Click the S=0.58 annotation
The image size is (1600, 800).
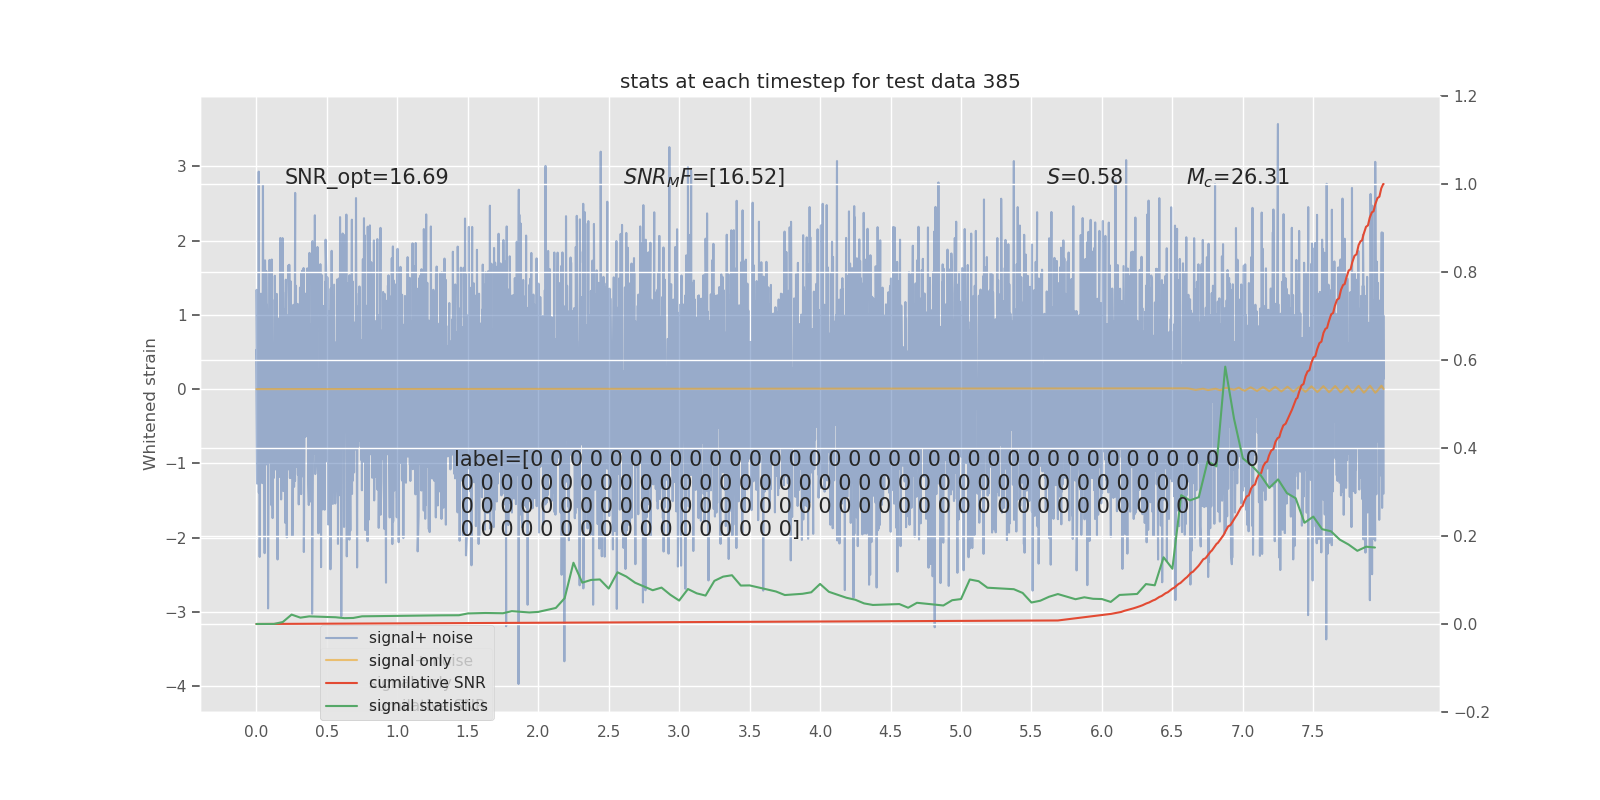[x=1085, y=177]
